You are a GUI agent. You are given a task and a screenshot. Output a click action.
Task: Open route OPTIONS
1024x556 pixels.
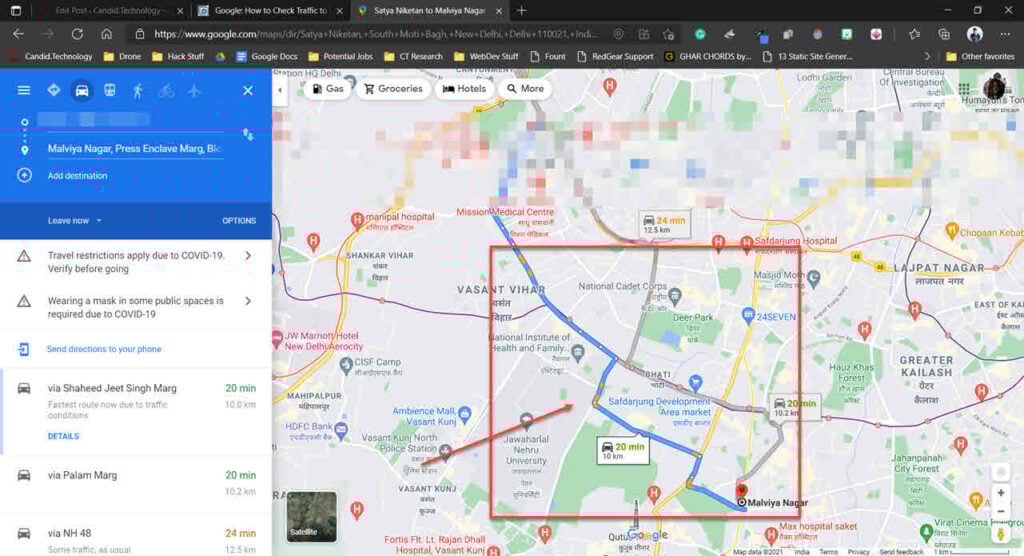239,221
